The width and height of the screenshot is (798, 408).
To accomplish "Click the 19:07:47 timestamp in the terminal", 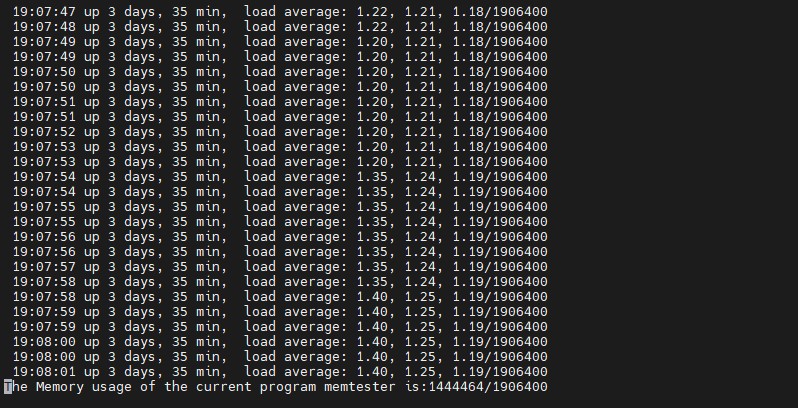I will [44, 11].
